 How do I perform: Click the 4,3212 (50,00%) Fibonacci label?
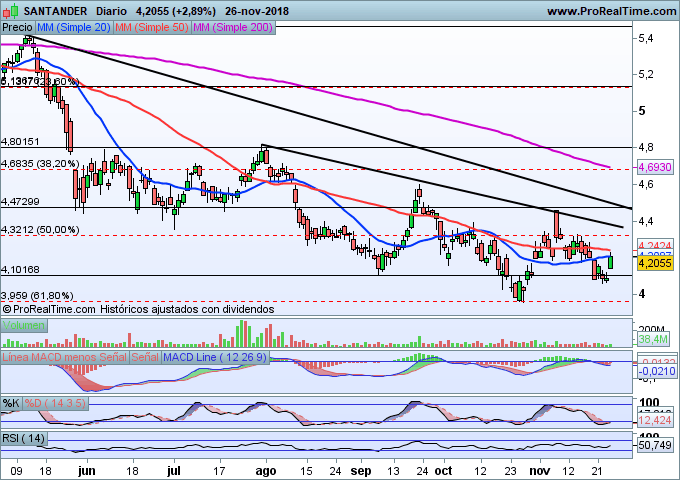click(40, 229)
